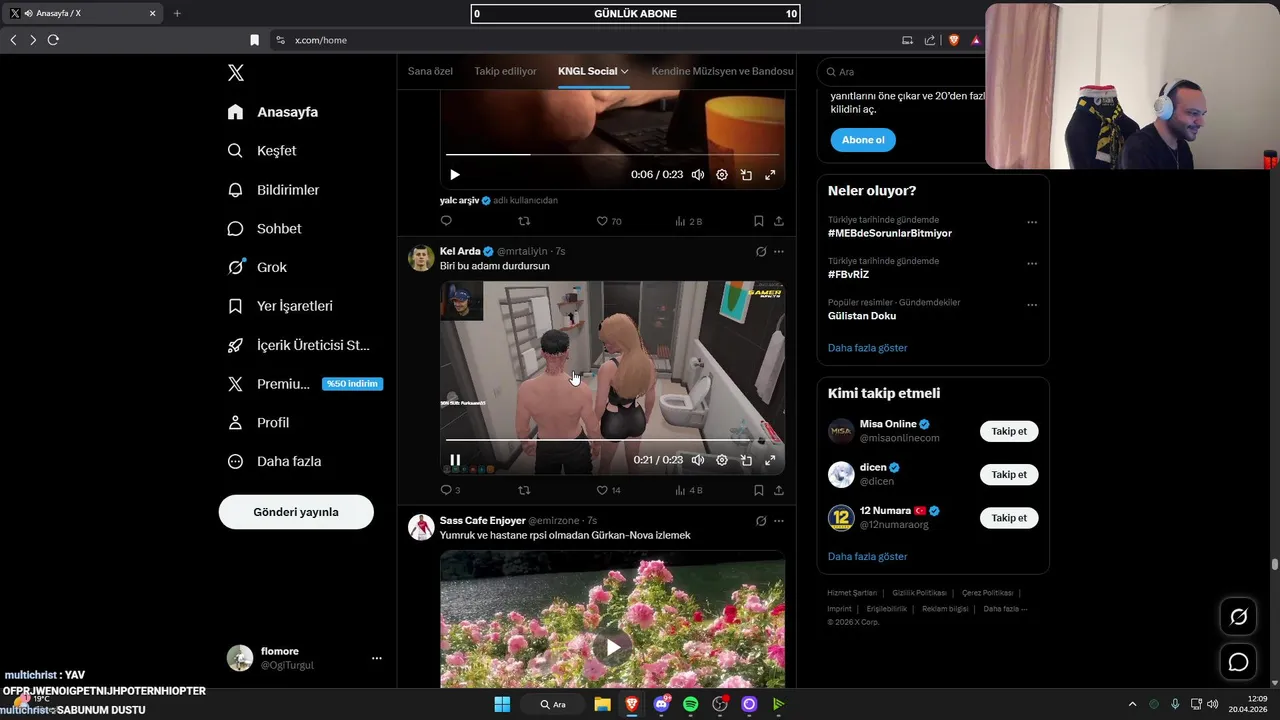Switch to Takip ediliyor tab
Viewport: 1280px width, 720px height.
pos(505,71)
